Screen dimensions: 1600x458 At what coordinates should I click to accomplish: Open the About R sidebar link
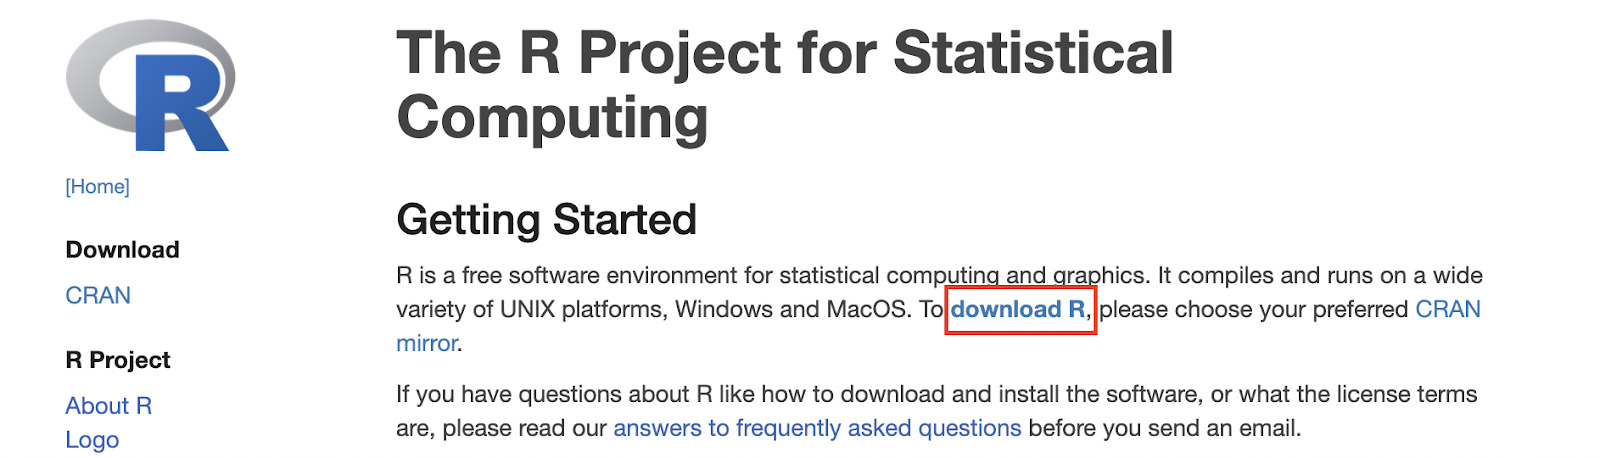tap(108, 406)
